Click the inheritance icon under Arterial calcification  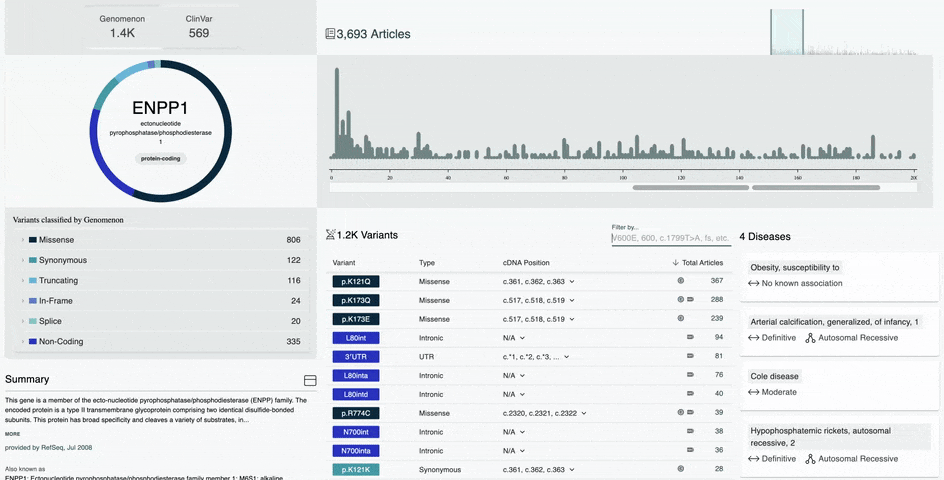pos(810,338)
